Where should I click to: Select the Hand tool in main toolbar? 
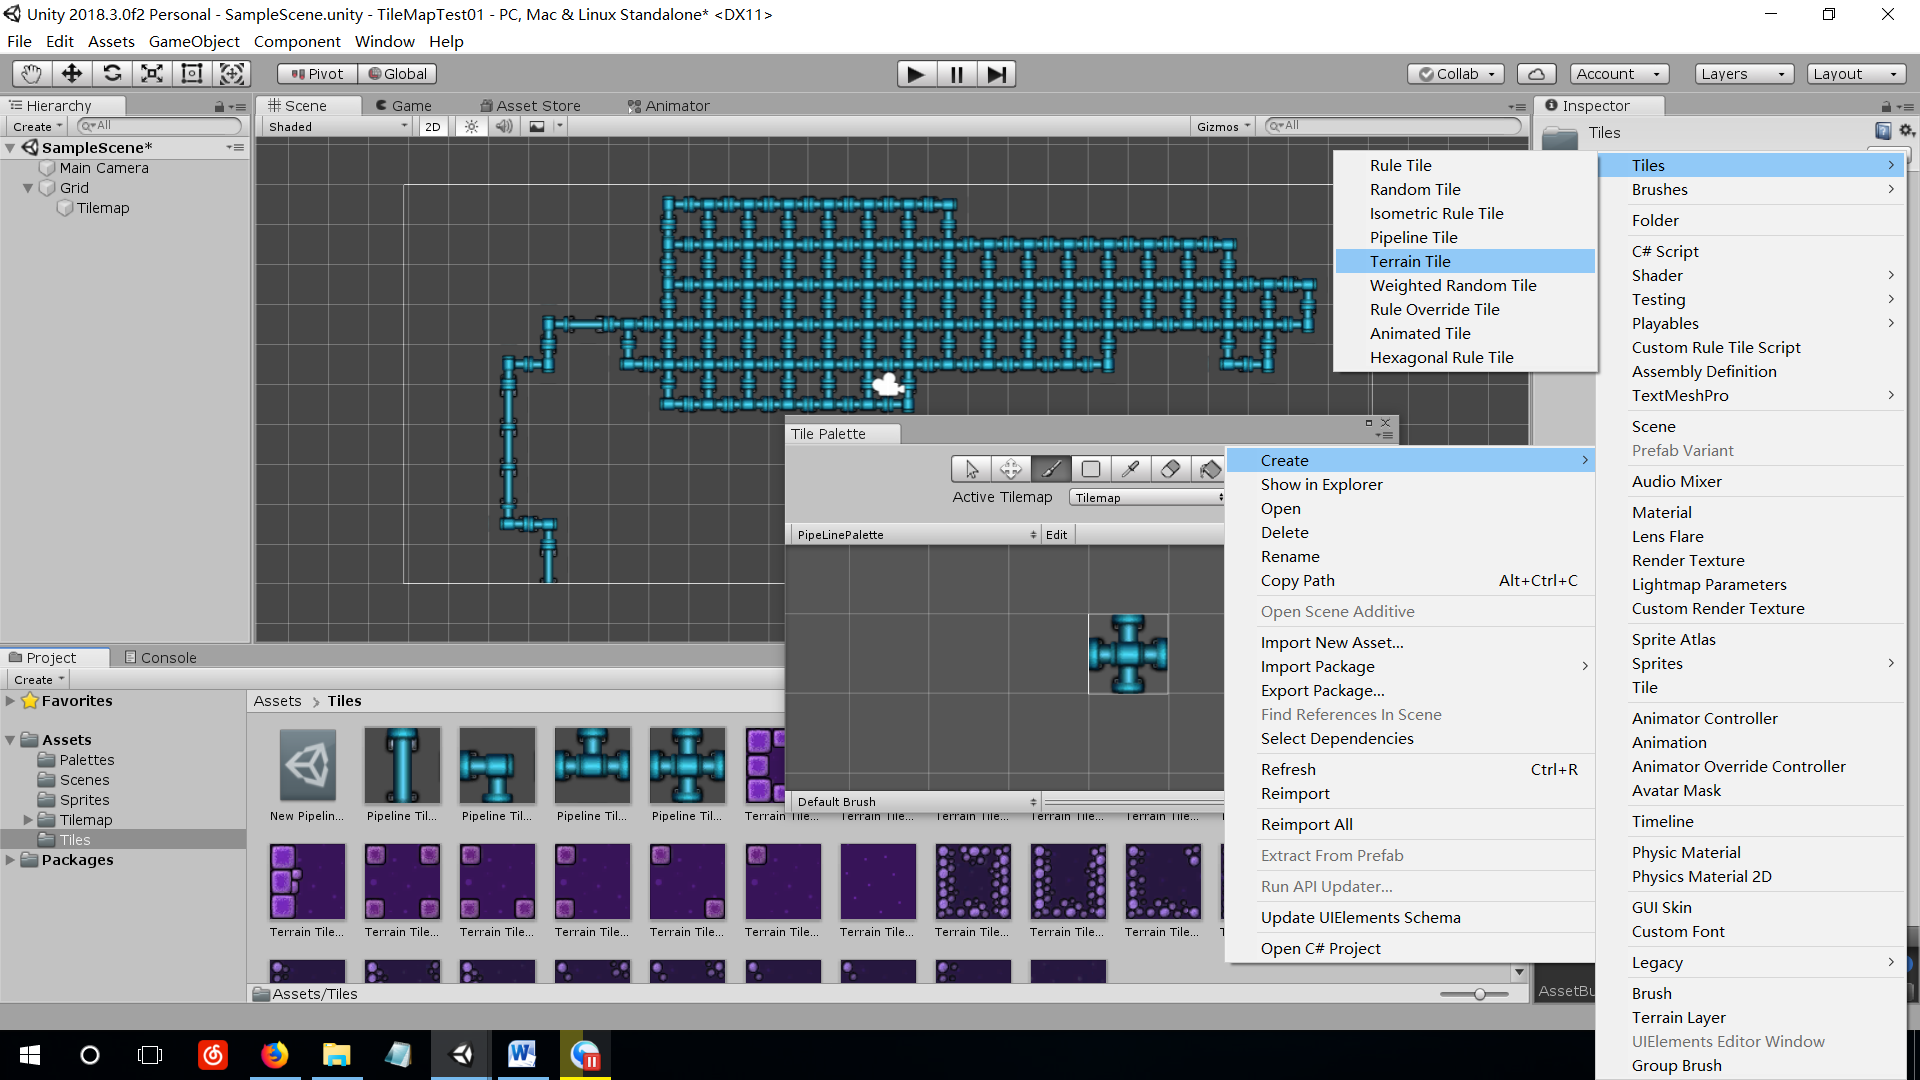click(x=32, y=73)
